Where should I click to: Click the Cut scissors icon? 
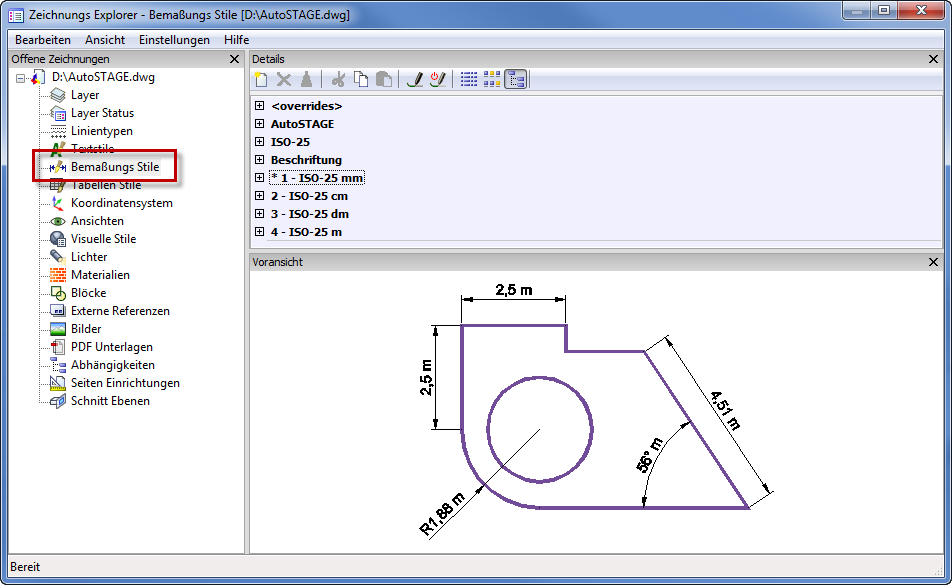[338, 80]
